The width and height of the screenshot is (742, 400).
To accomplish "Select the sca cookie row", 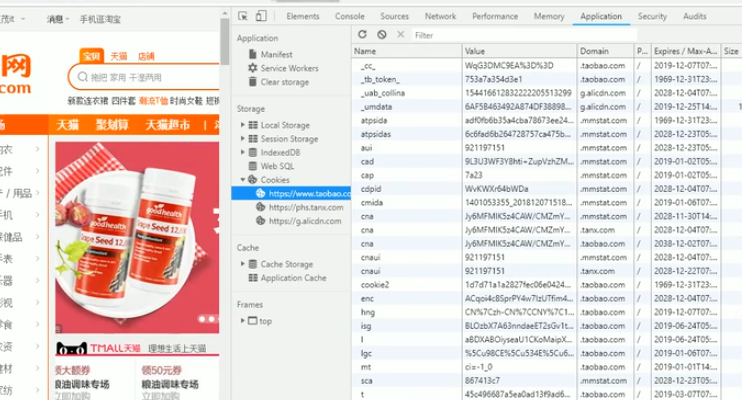I will [547, 381].
